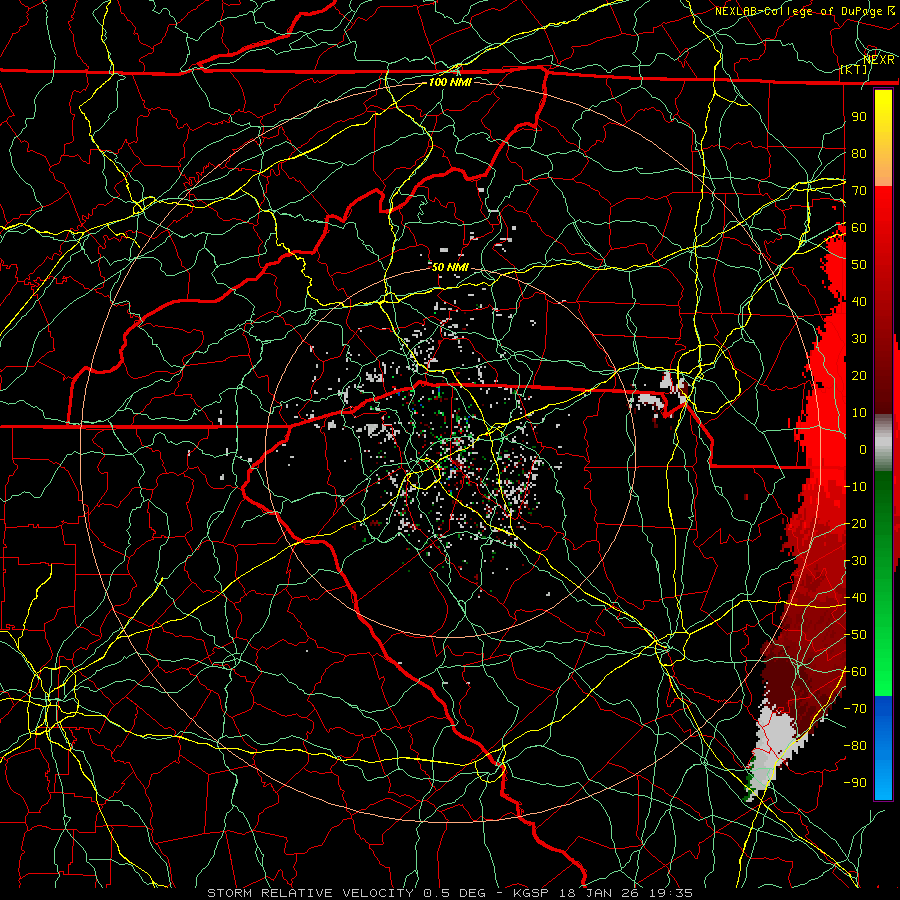Pick the light blue segment at the bottom of the color bar
The height and width of the screenshot is (900, 900).
click(883, 778)
